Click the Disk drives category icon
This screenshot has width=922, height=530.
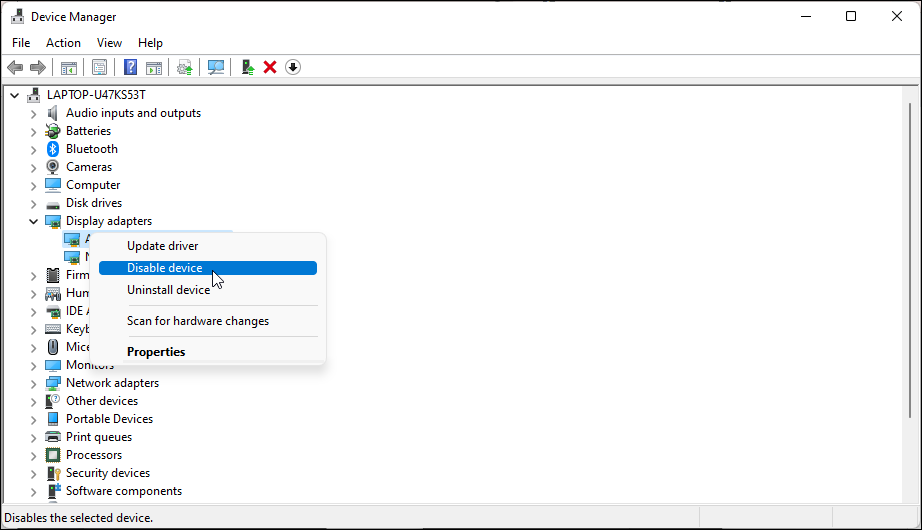click(53, 204)
